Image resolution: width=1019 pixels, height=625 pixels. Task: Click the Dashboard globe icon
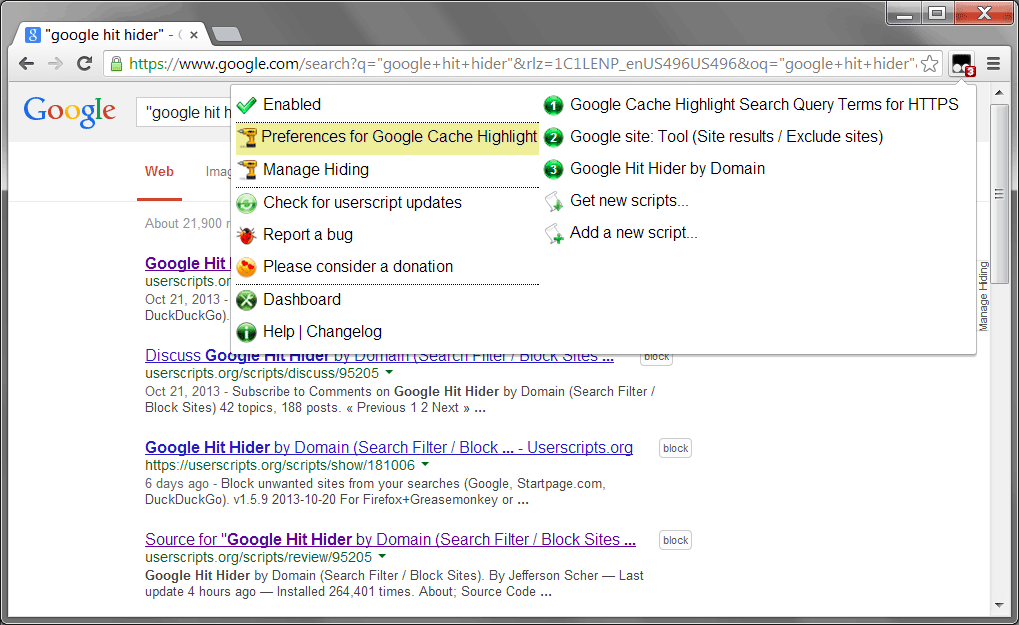[246, 299]
